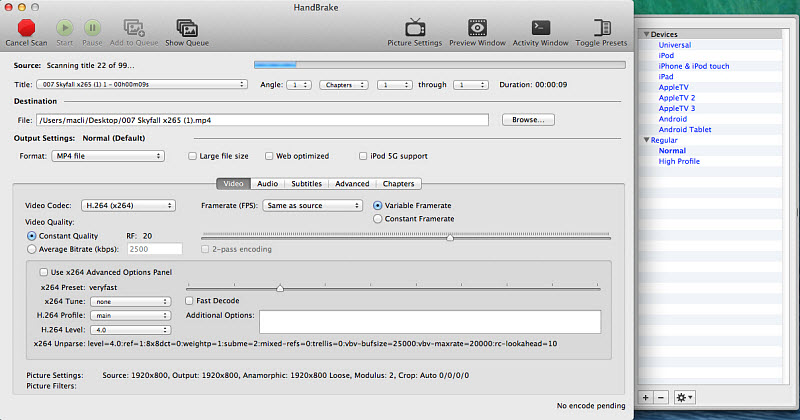
Task: Select the Android preset
Action: coord(672,119)
